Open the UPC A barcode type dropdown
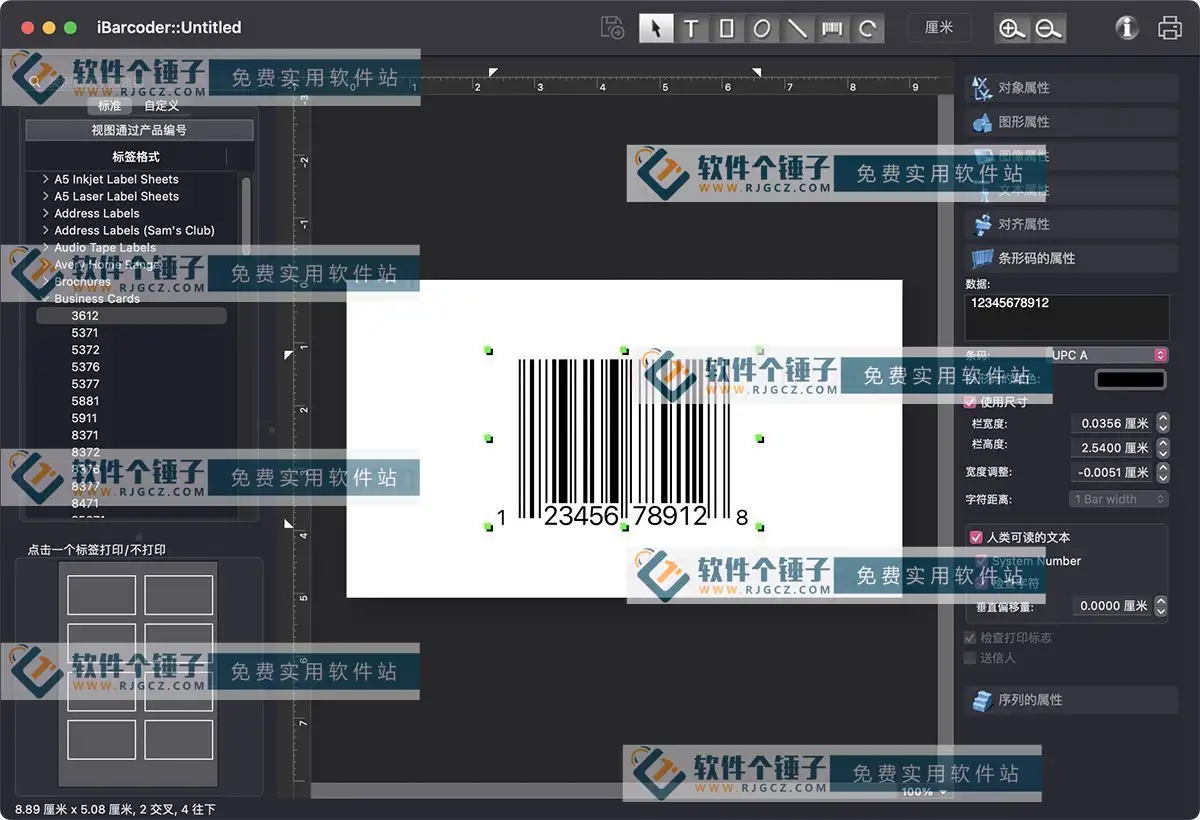Image resolution: width=1200 pixels, height=820 pixels. tap(1108, 355)
